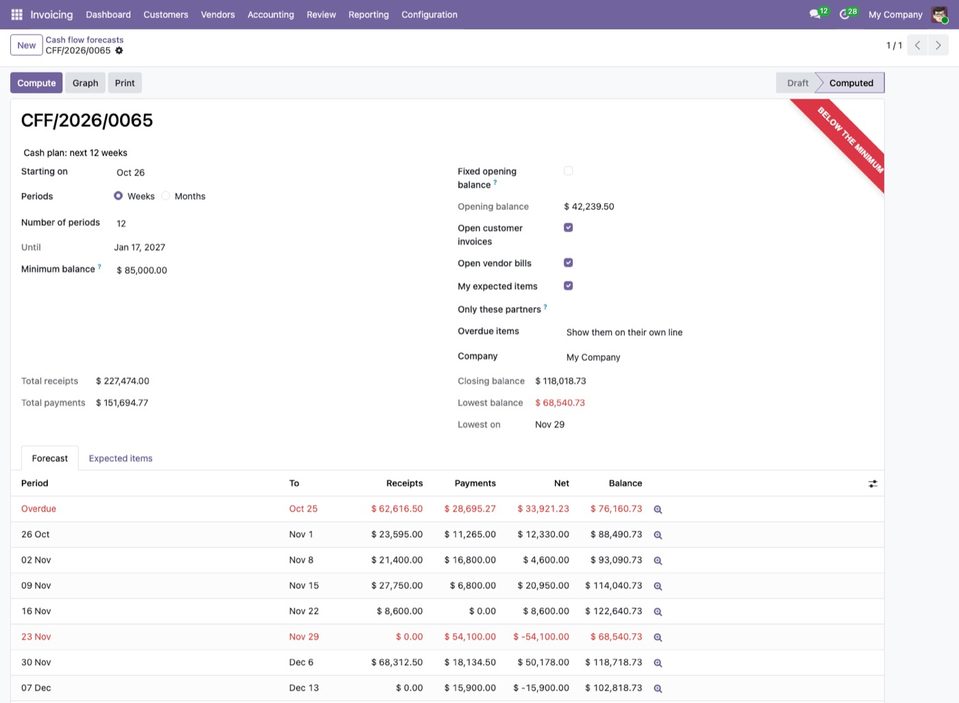Click magnifier icon in 26 Oct row
Image resolution: width=959 pixels, height=703 pixels.
click(658, 535)
